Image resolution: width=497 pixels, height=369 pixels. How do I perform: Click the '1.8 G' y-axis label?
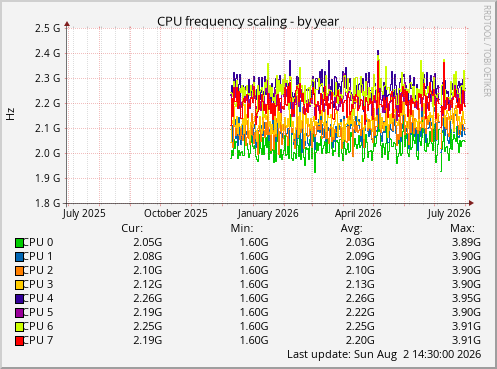click(x=48, y=203)
